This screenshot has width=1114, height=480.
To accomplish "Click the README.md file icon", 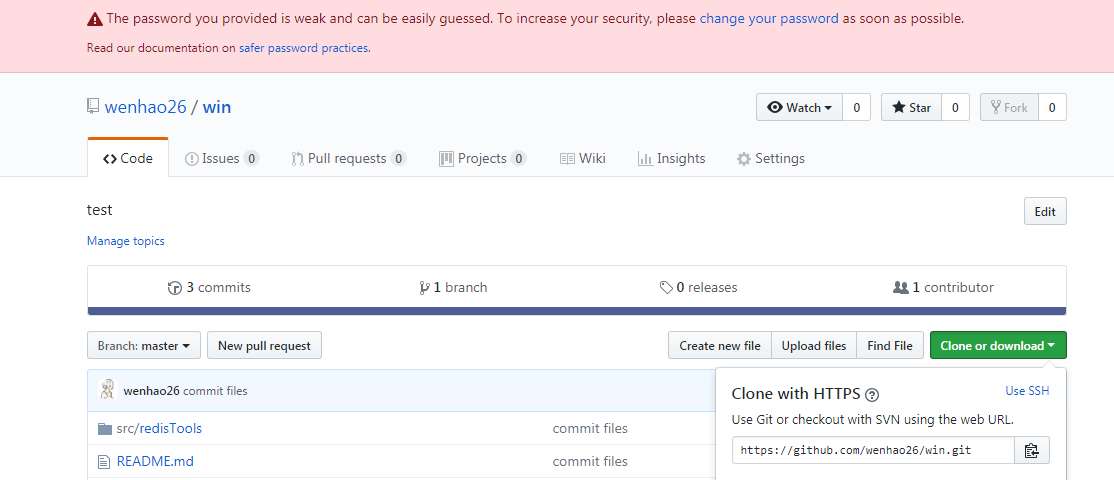I will click(104, 461).
